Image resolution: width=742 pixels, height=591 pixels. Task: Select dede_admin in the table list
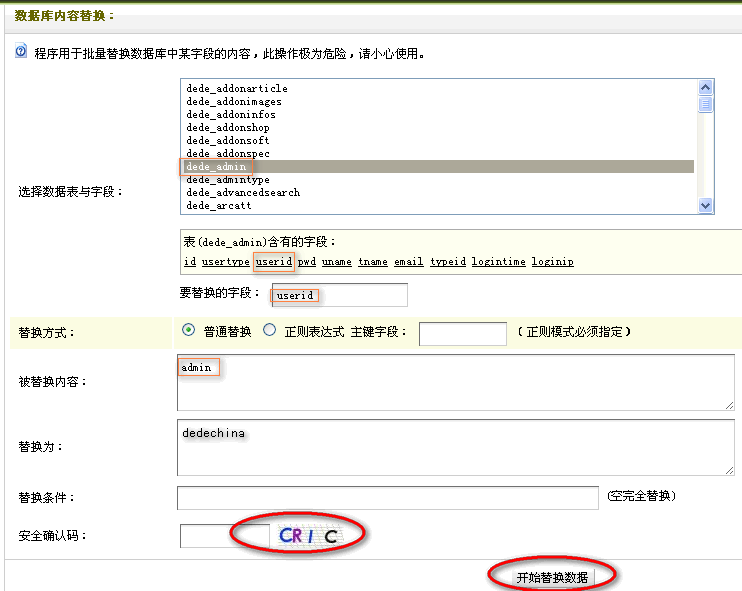coord(216,167)
